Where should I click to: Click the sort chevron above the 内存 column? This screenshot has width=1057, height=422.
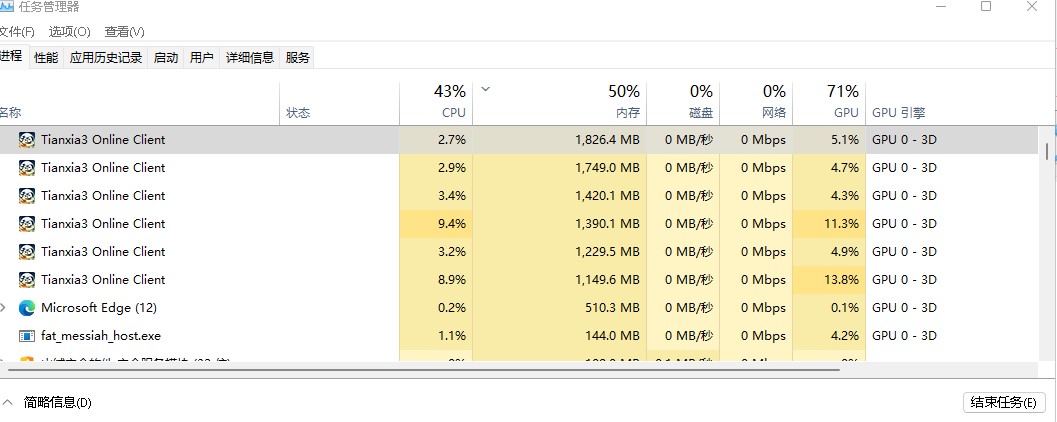pyautogui.click(x=484, y=89)
